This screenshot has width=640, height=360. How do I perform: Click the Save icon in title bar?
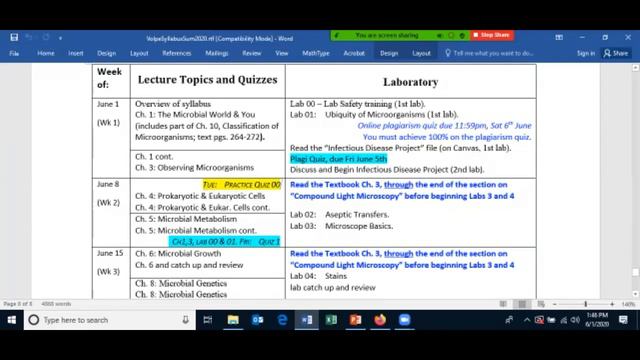[14, 38]
